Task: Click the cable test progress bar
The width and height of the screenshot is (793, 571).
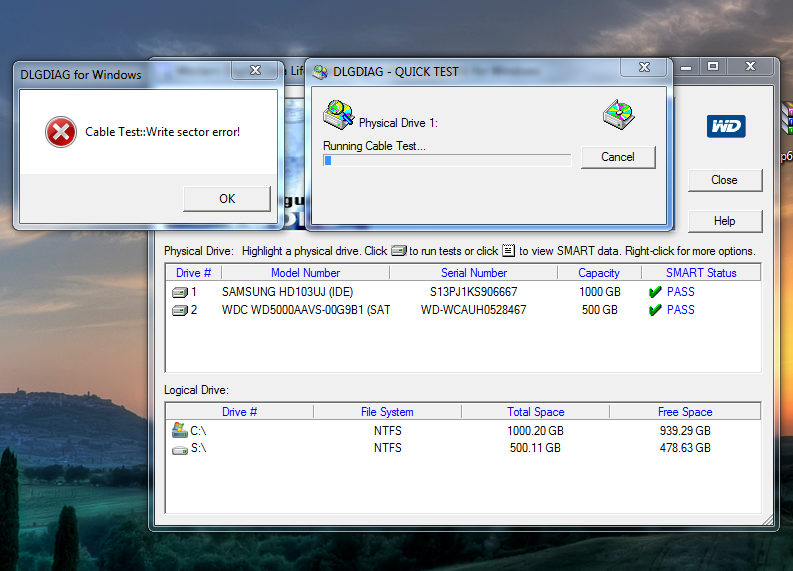Action: coord(446,160)
